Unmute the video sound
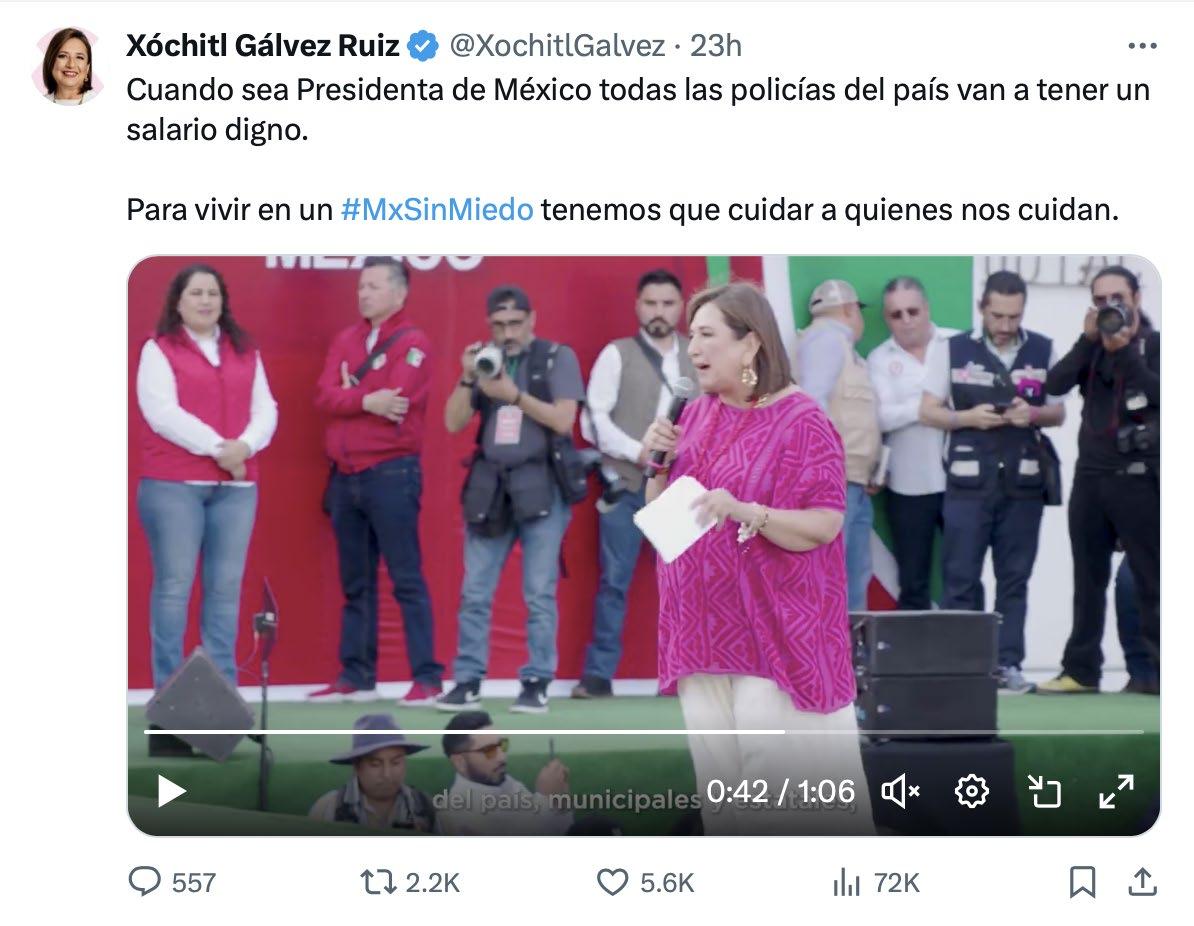The height and width of the screenshot is (926, 1194). (901, 792)
